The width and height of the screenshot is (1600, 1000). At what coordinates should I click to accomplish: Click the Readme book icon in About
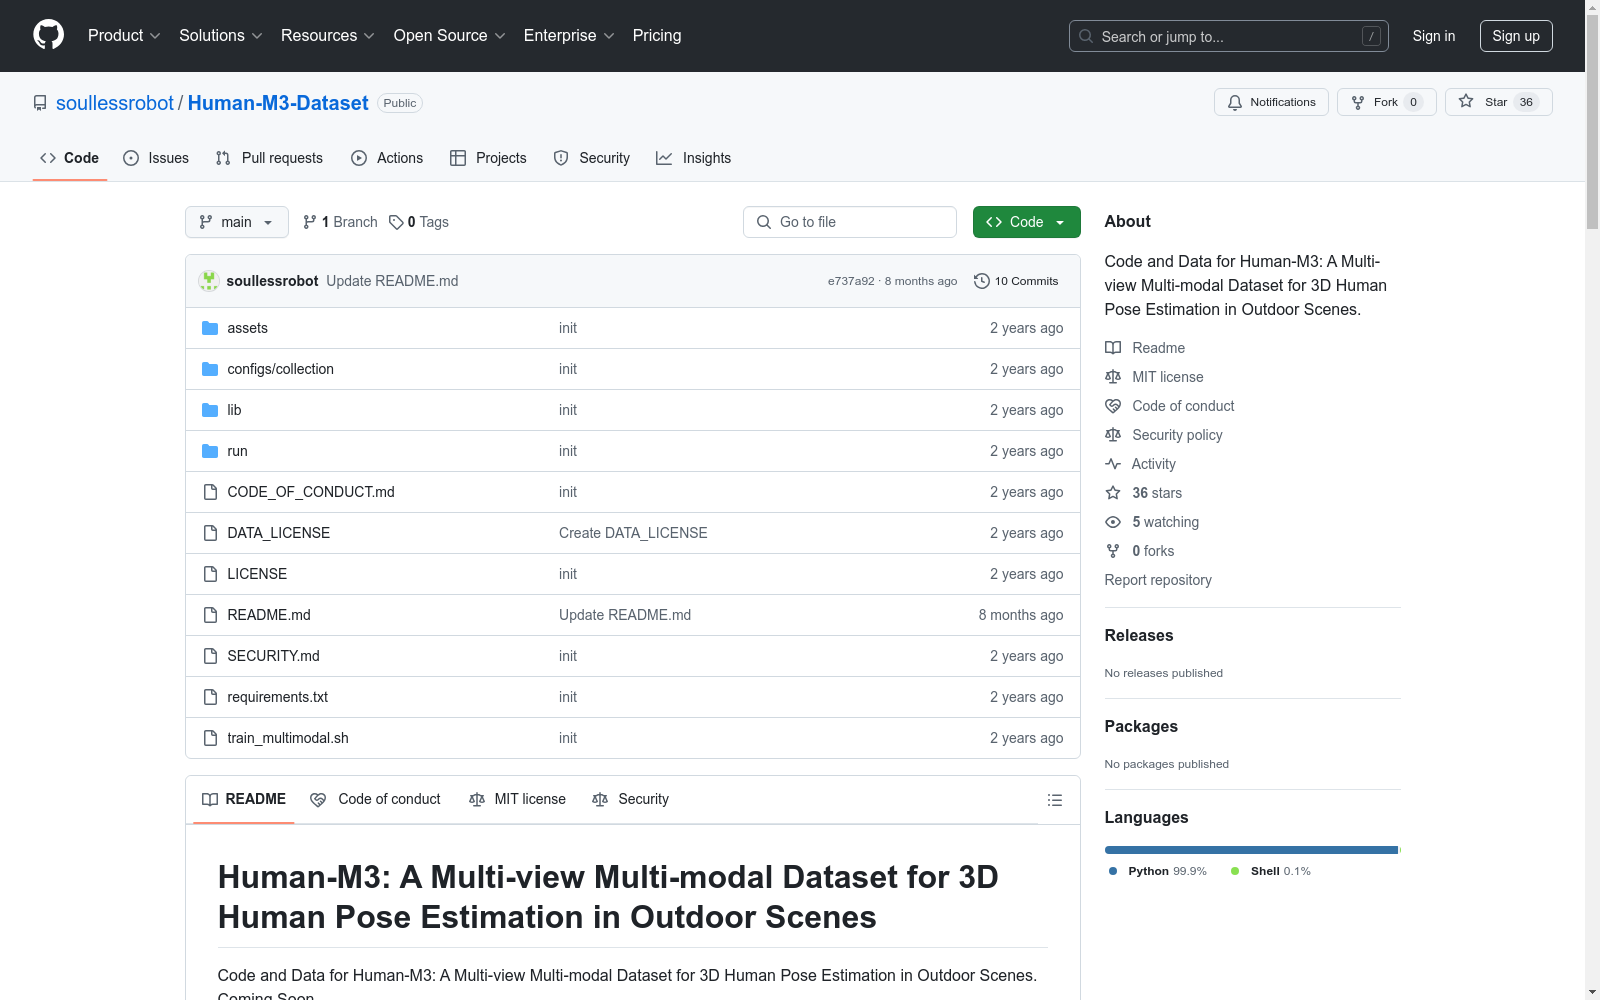pyautogui.click(x=1113, y=348)
